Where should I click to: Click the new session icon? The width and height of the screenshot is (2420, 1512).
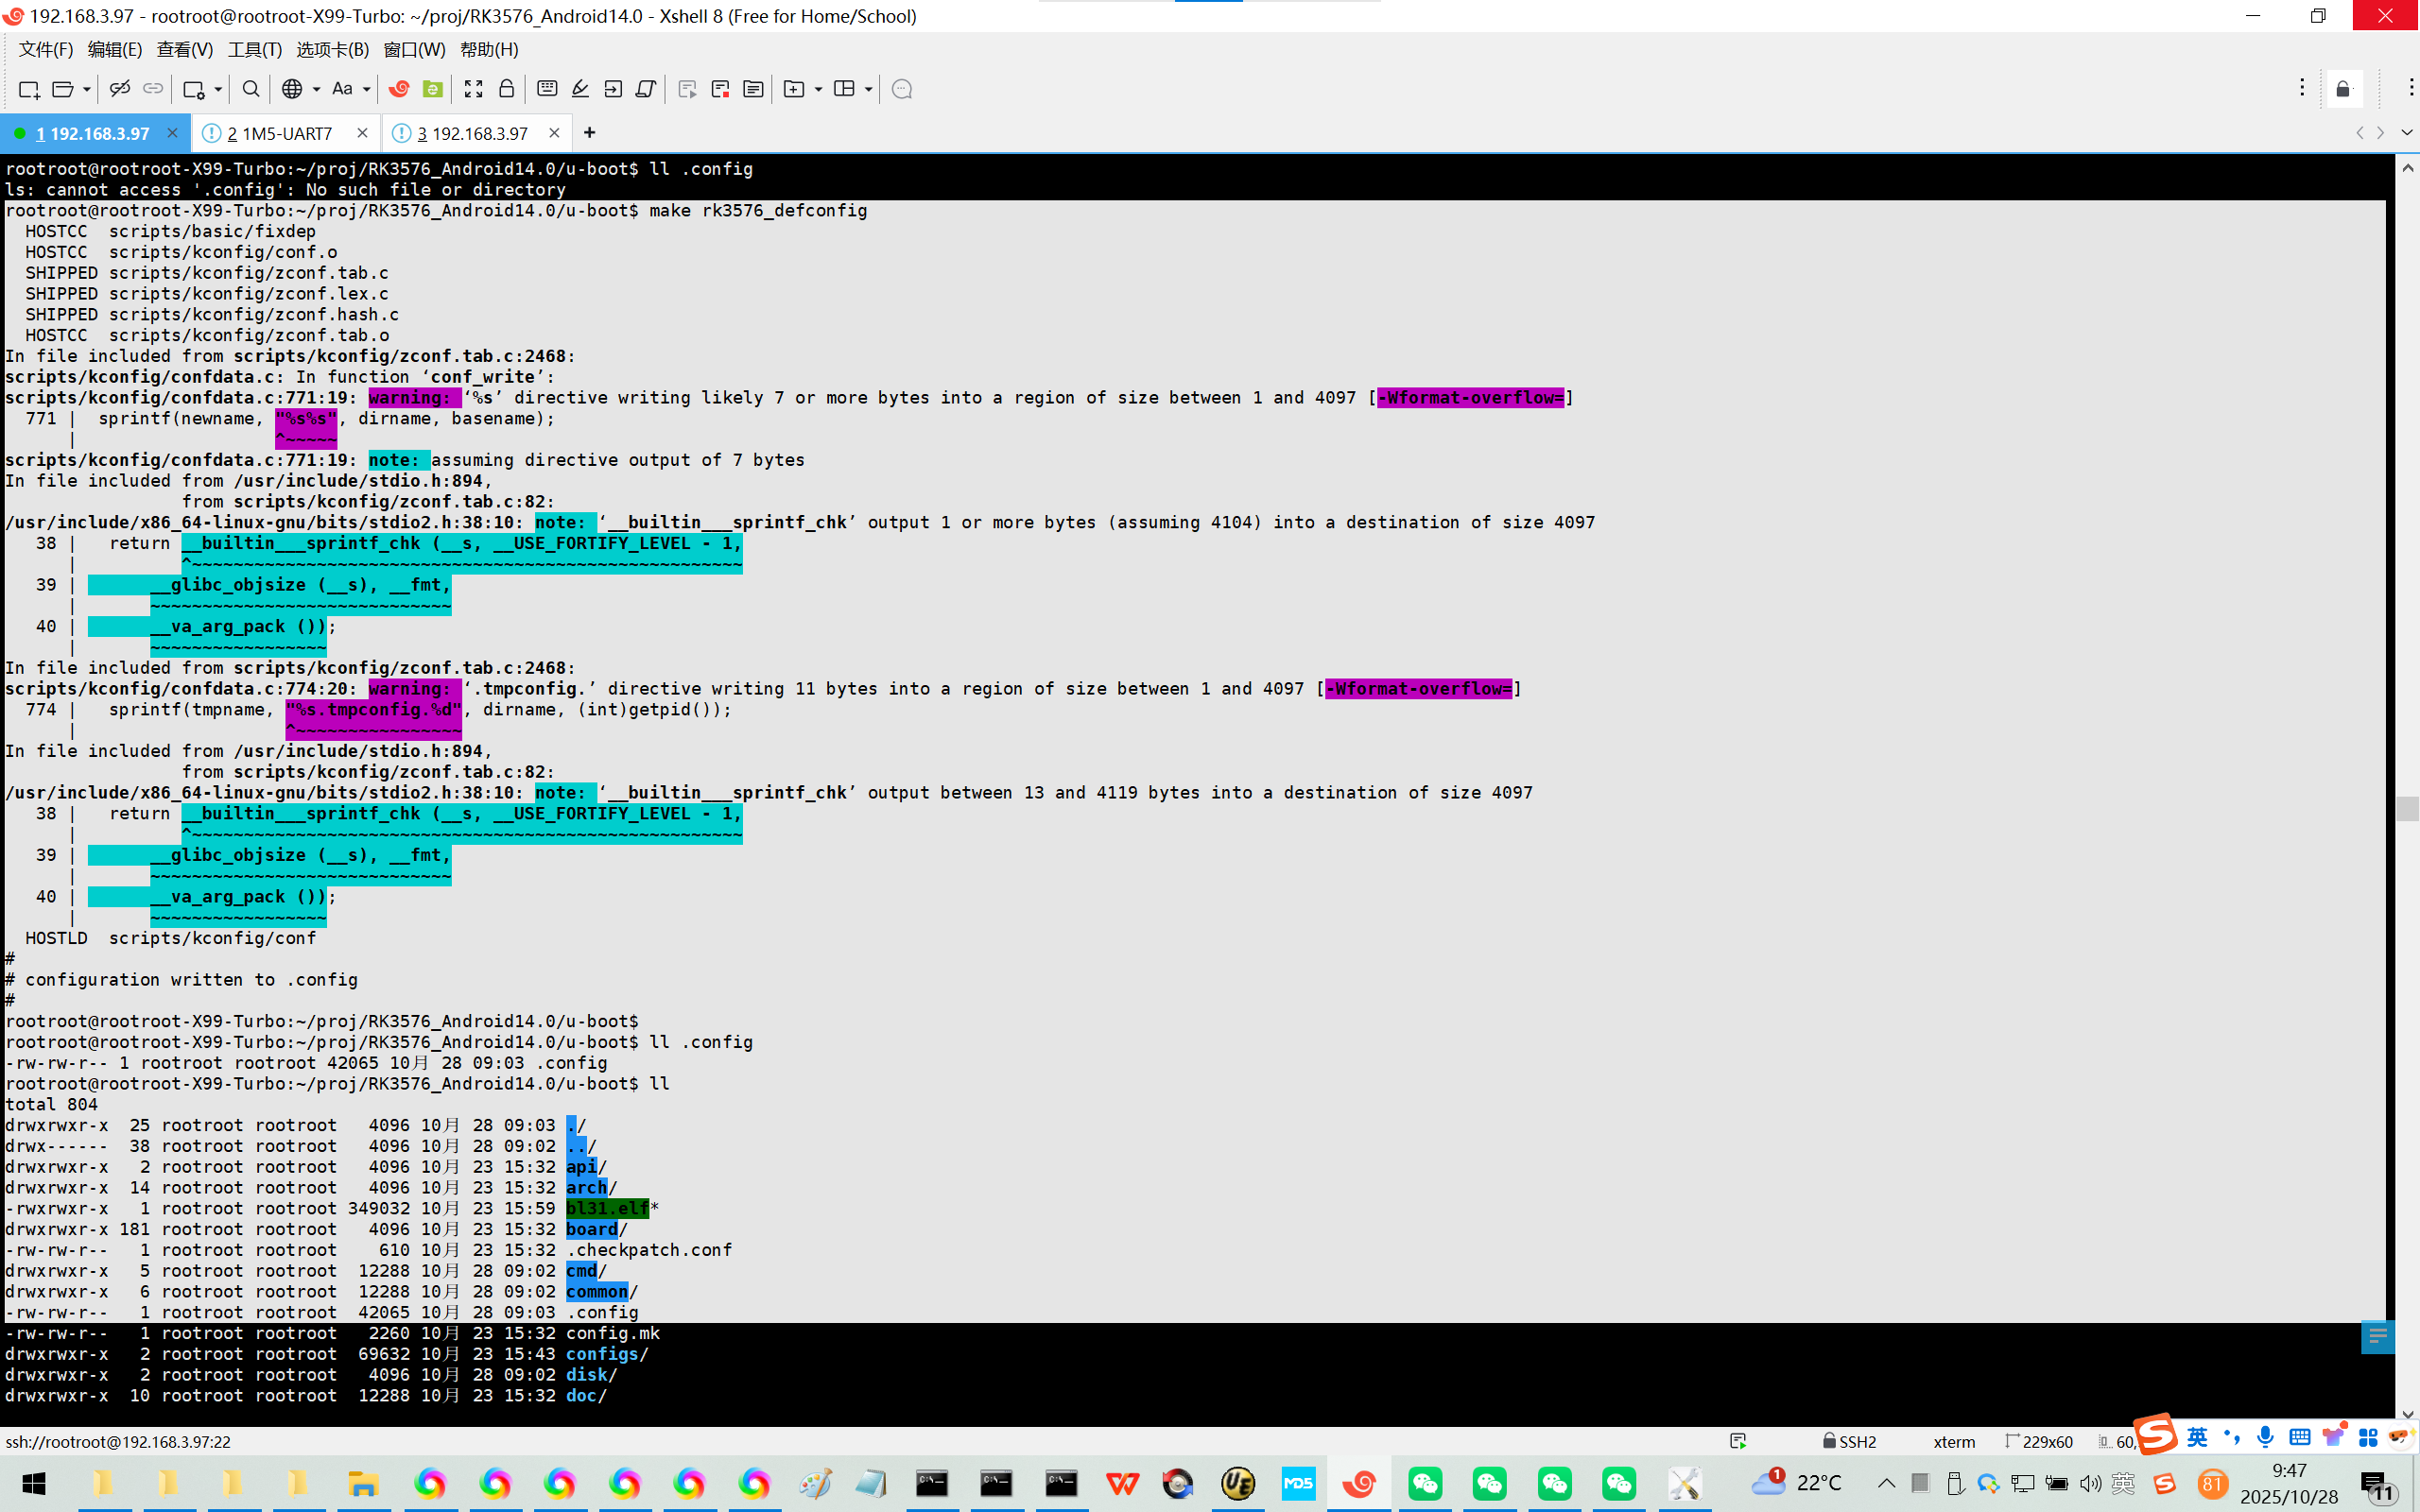point(28,89)
